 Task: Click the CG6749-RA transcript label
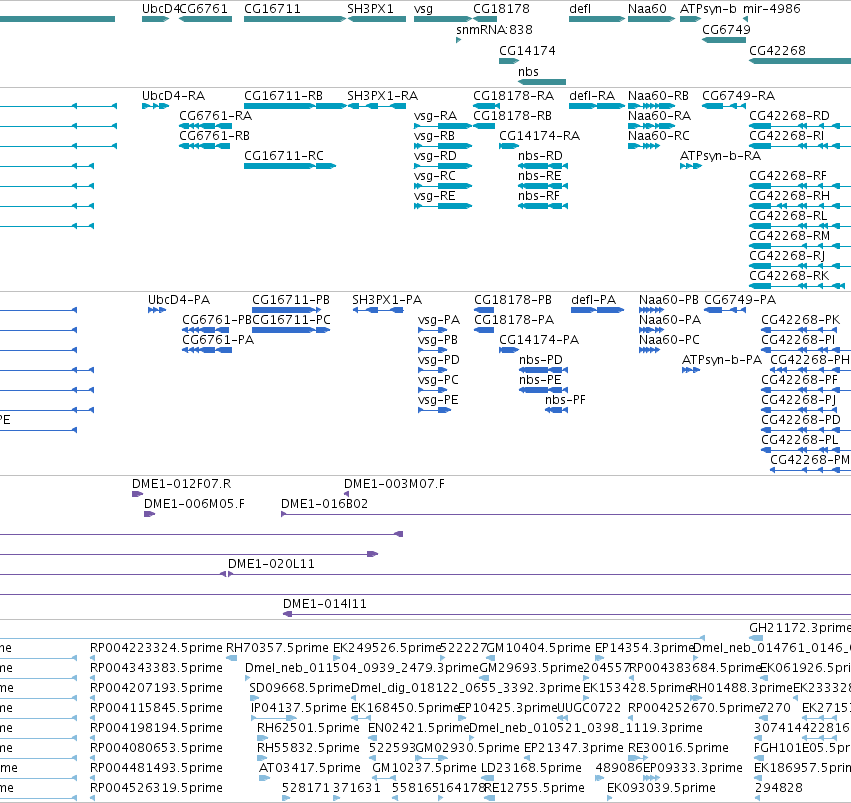738,95
